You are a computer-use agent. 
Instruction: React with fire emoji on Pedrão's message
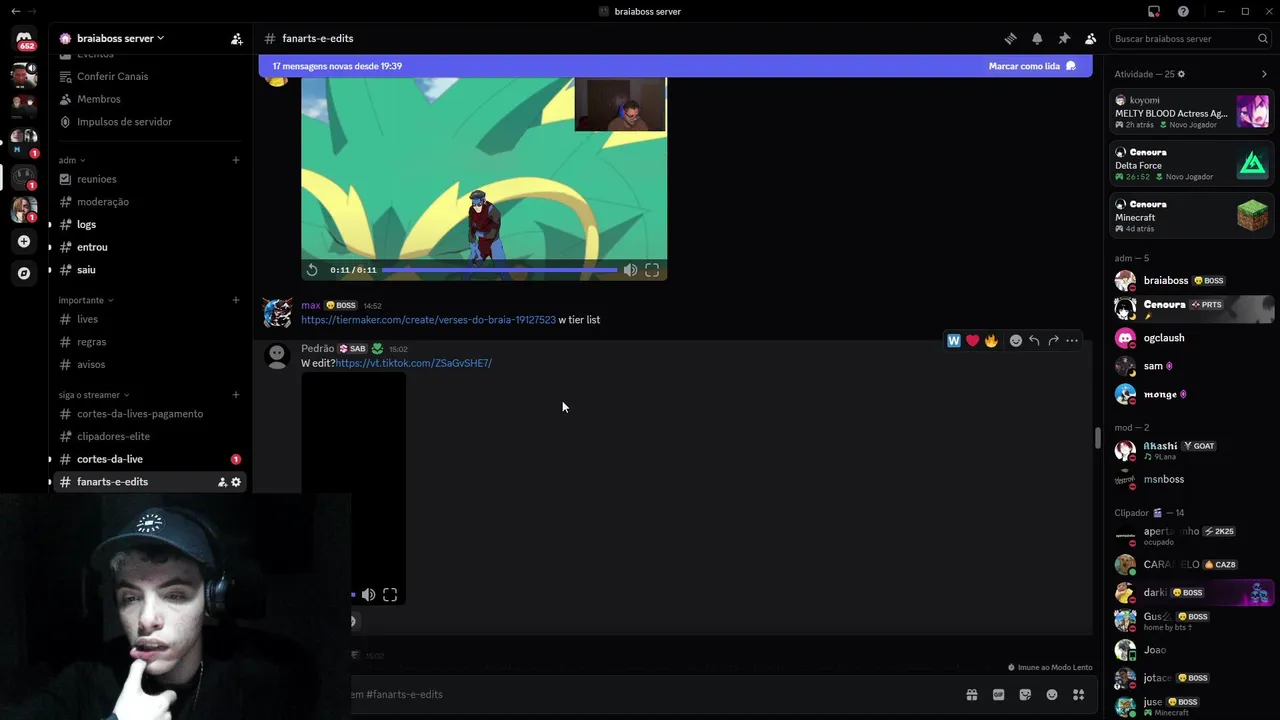[991, 341]
